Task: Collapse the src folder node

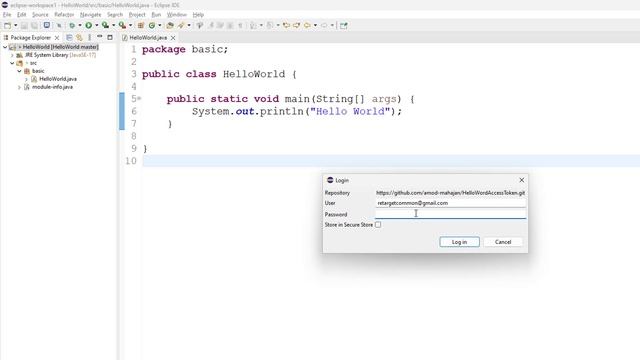Action: (12, 63)
